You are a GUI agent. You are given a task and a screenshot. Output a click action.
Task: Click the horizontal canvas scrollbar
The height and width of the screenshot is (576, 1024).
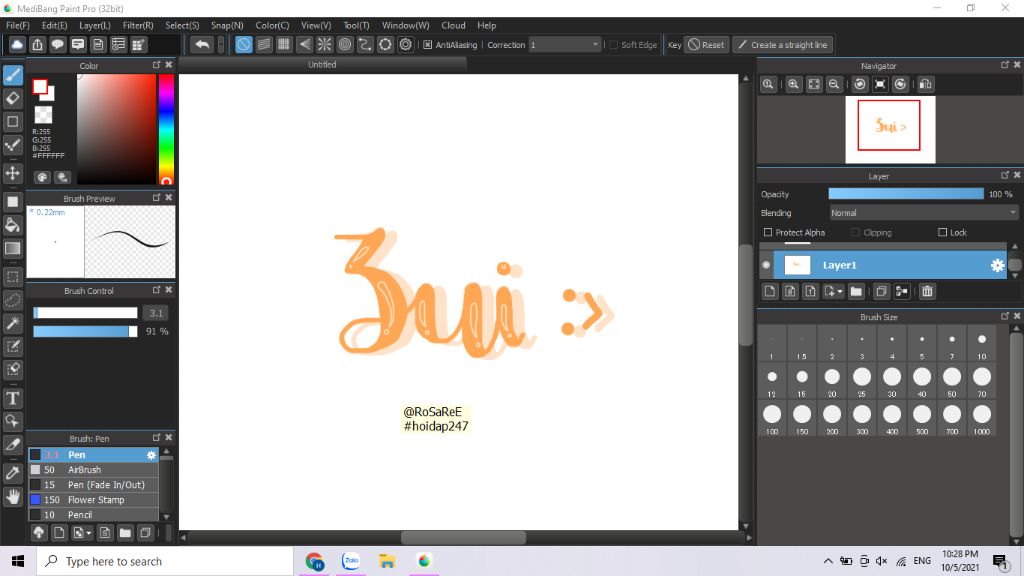pyautogui.click(x=464, y=537)
